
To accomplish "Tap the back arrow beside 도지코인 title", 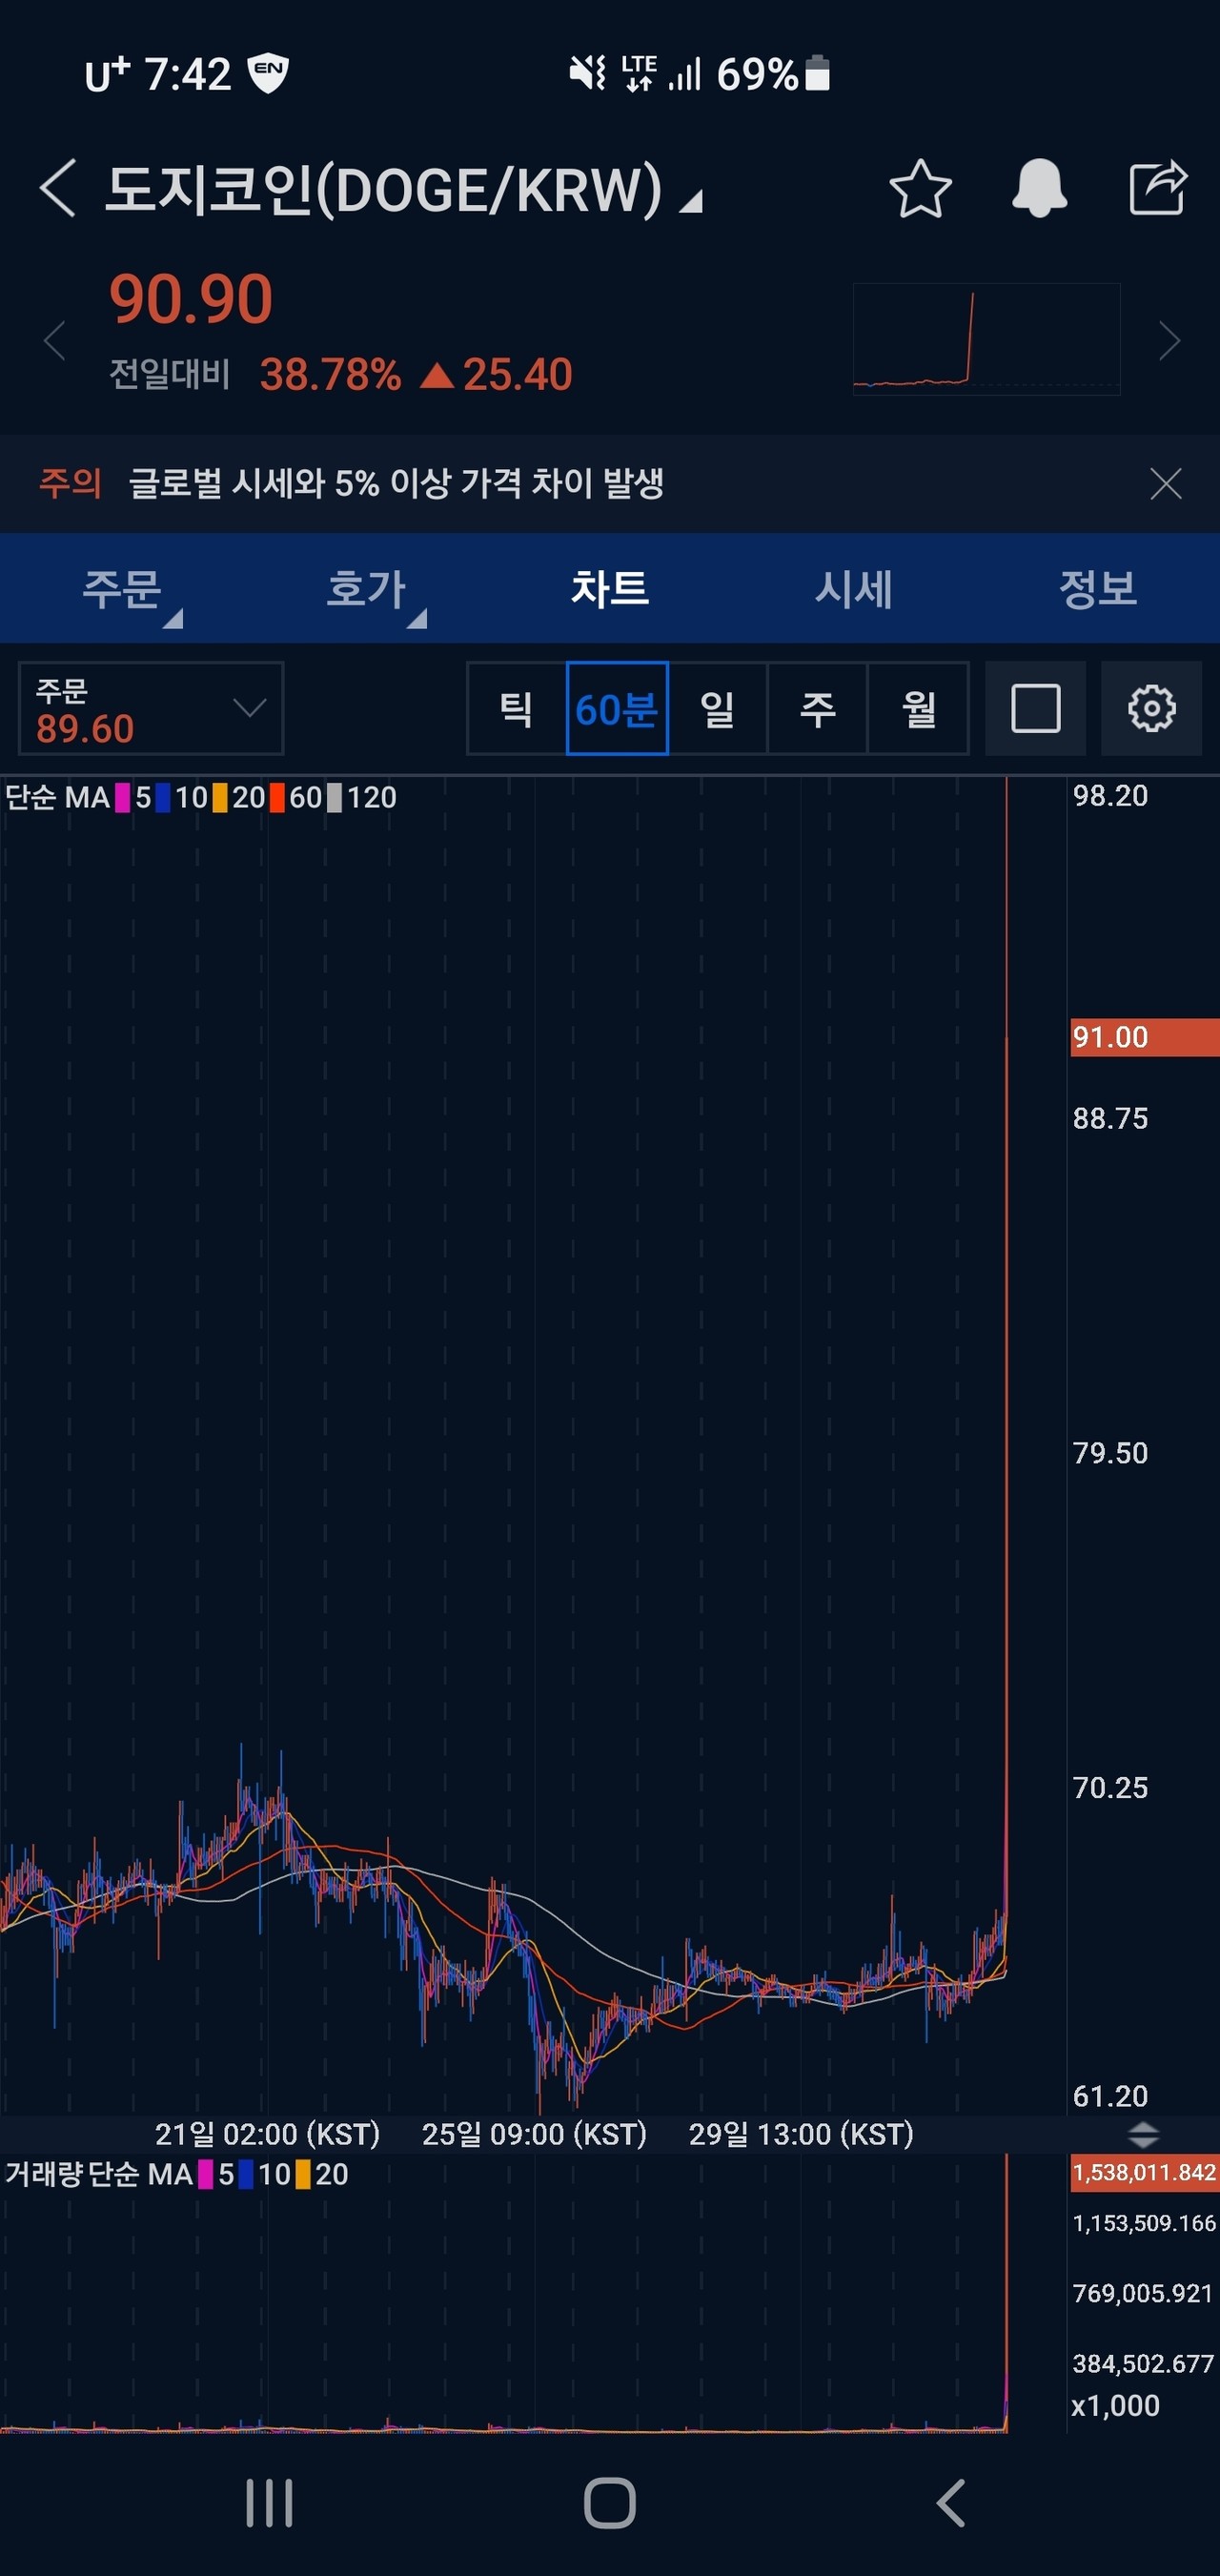I will [58, 188].
